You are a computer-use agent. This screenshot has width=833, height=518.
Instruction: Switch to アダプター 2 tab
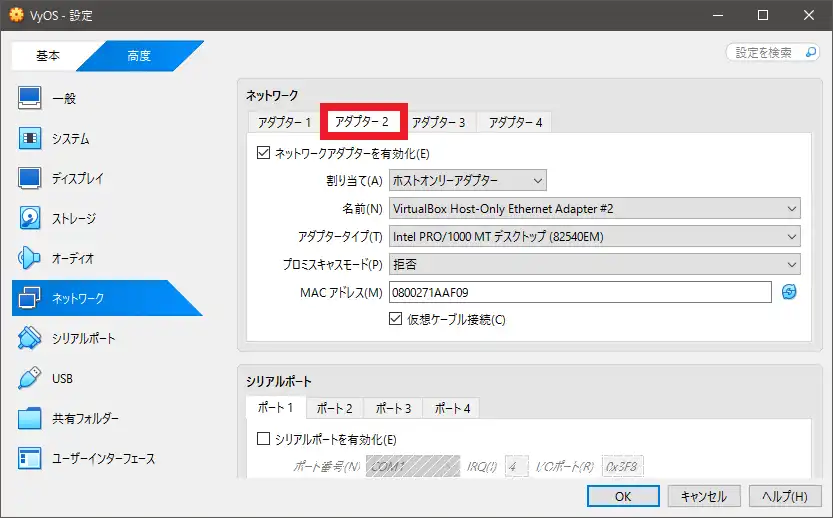point(362,122)
